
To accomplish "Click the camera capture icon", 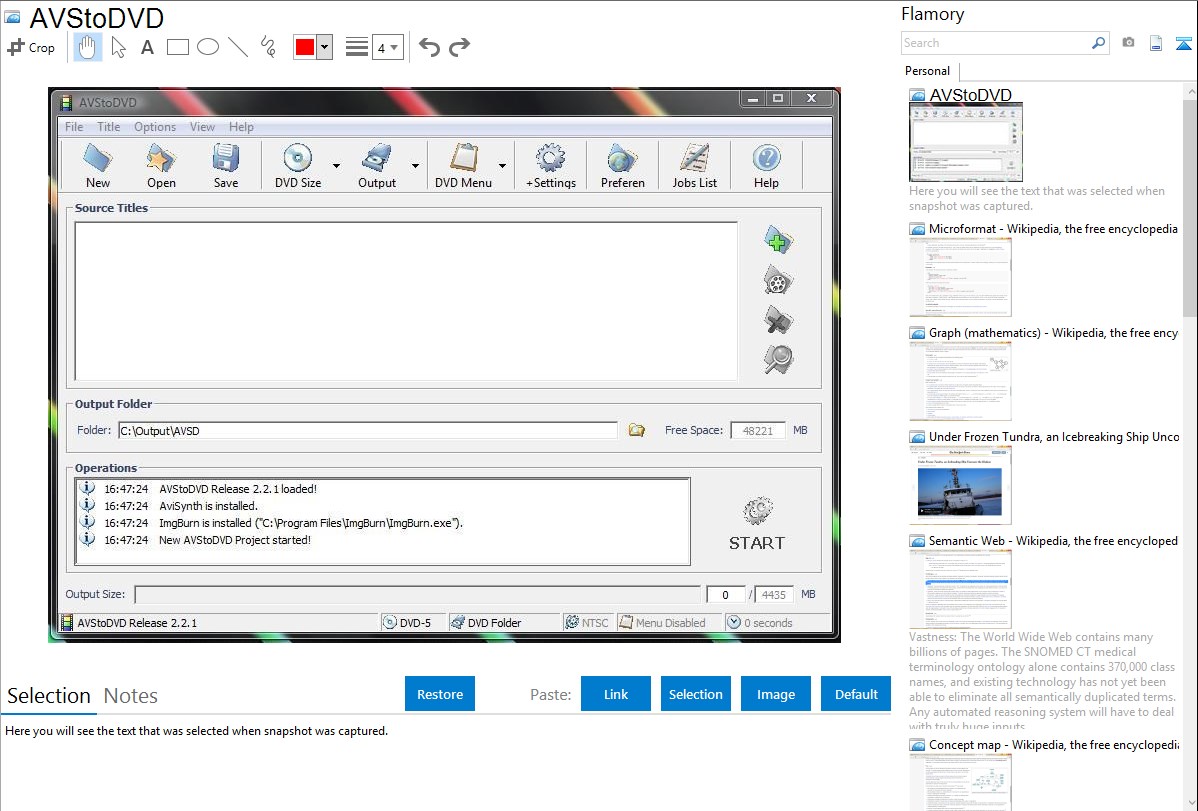I will click(1128, 43).
